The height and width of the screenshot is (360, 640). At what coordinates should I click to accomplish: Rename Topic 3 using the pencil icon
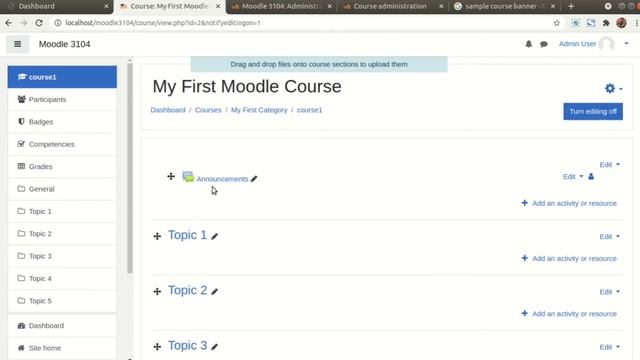tap(215, 347)
